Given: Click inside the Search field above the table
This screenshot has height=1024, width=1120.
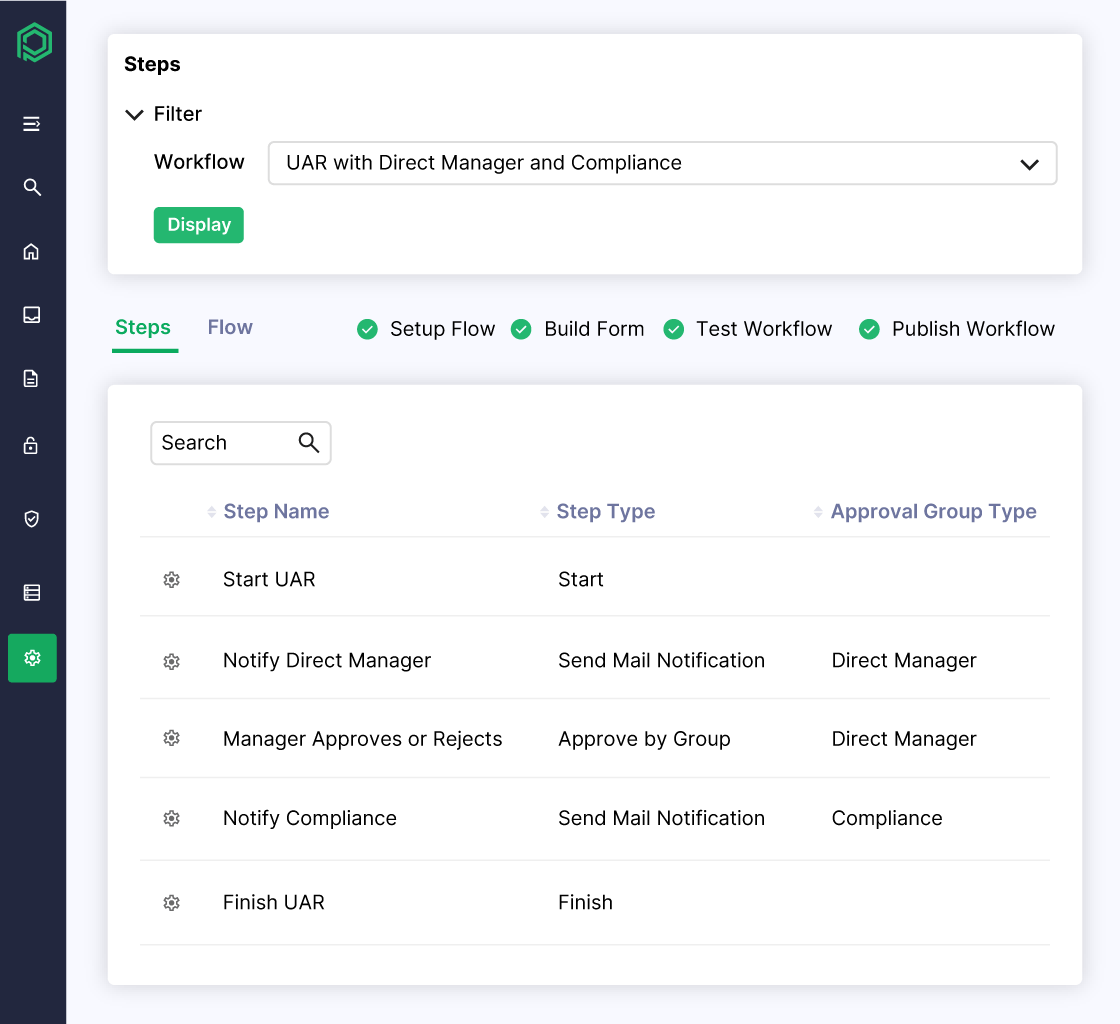Looking at the screenshot, I should tap(225, 442).
